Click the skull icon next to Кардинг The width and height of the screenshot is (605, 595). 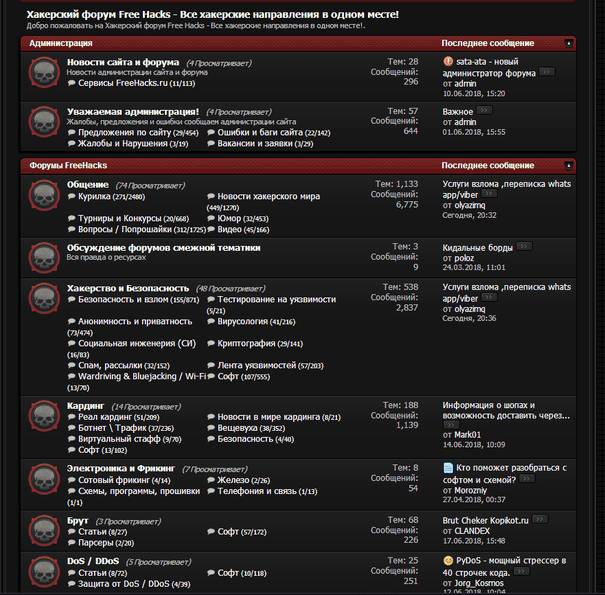43,416
